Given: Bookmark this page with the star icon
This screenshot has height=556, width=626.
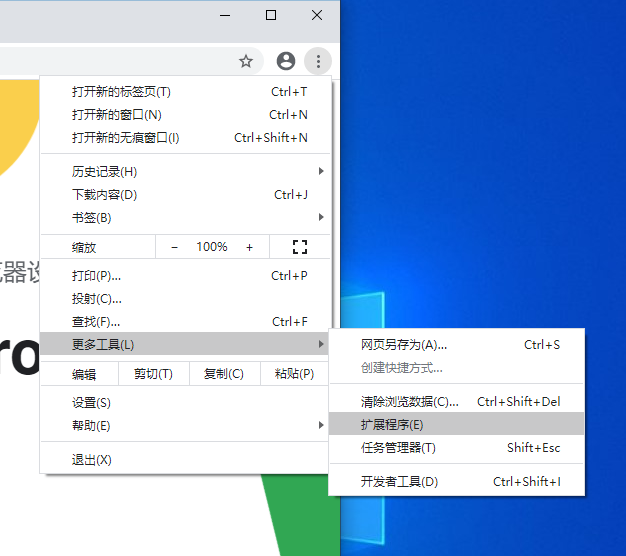Looking at the screenshot, I should click(x=246, y=61).
